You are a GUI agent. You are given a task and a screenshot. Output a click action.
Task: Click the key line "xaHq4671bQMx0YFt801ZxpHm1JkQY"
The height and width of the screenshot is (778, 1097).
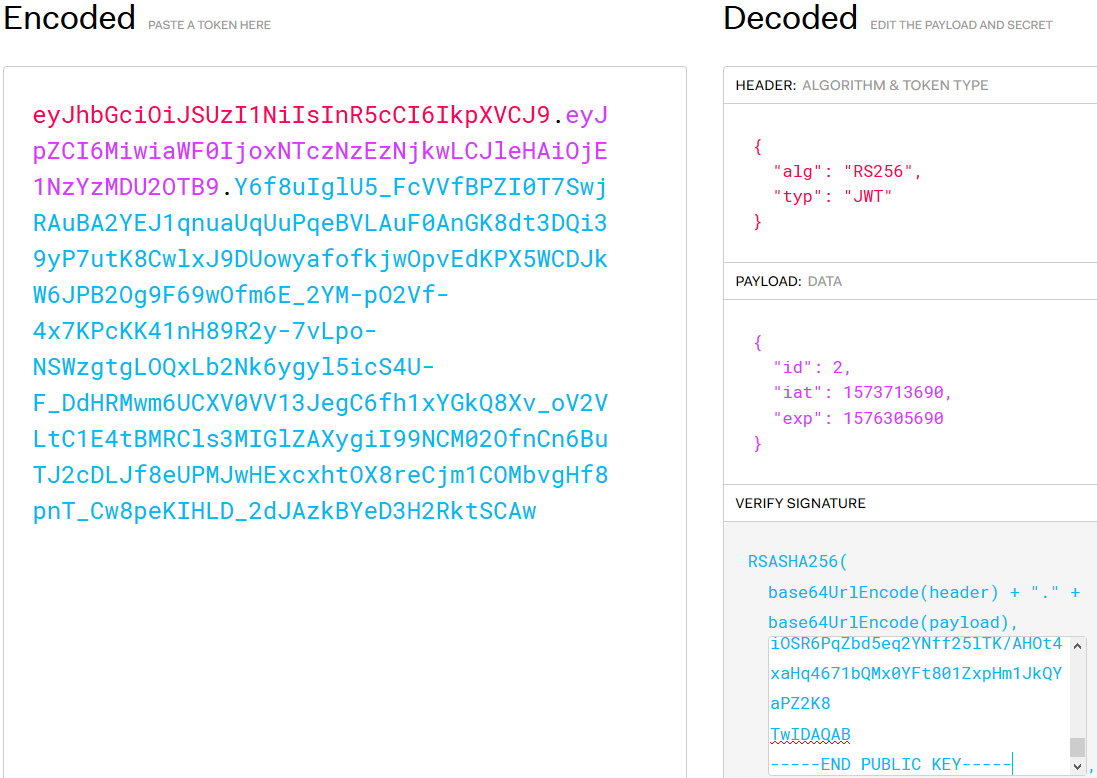point(916,674)
